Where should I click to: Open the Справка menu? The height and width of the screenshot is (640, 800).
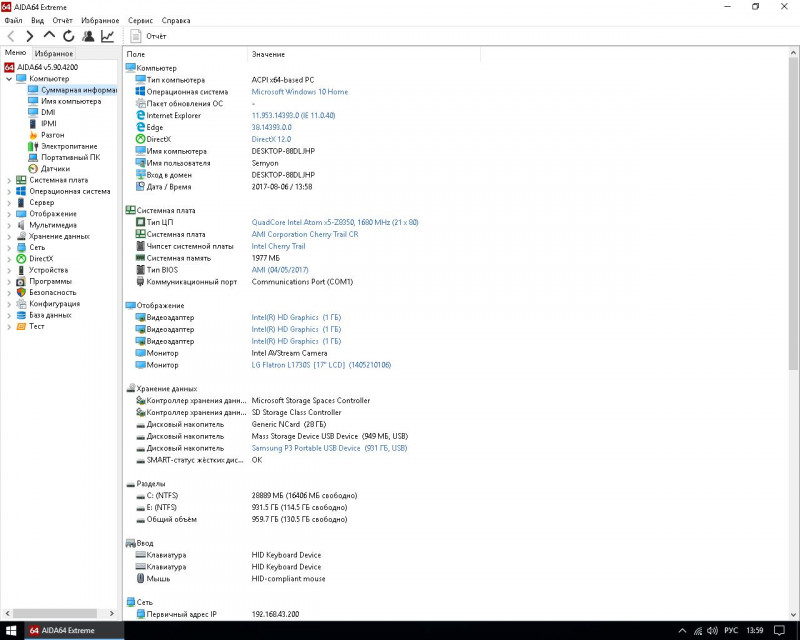click(x=176, y=20)
